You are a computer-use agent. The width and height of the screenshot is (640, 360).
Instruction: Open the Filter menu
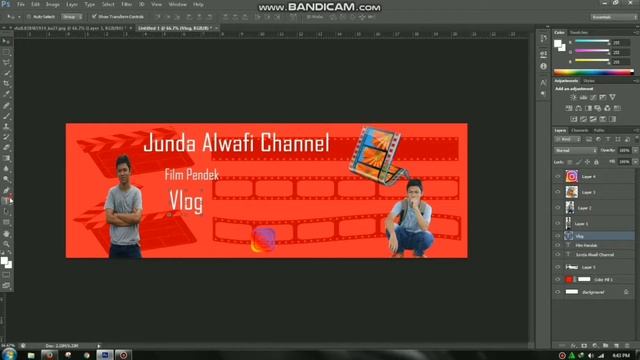click(127, 4)
